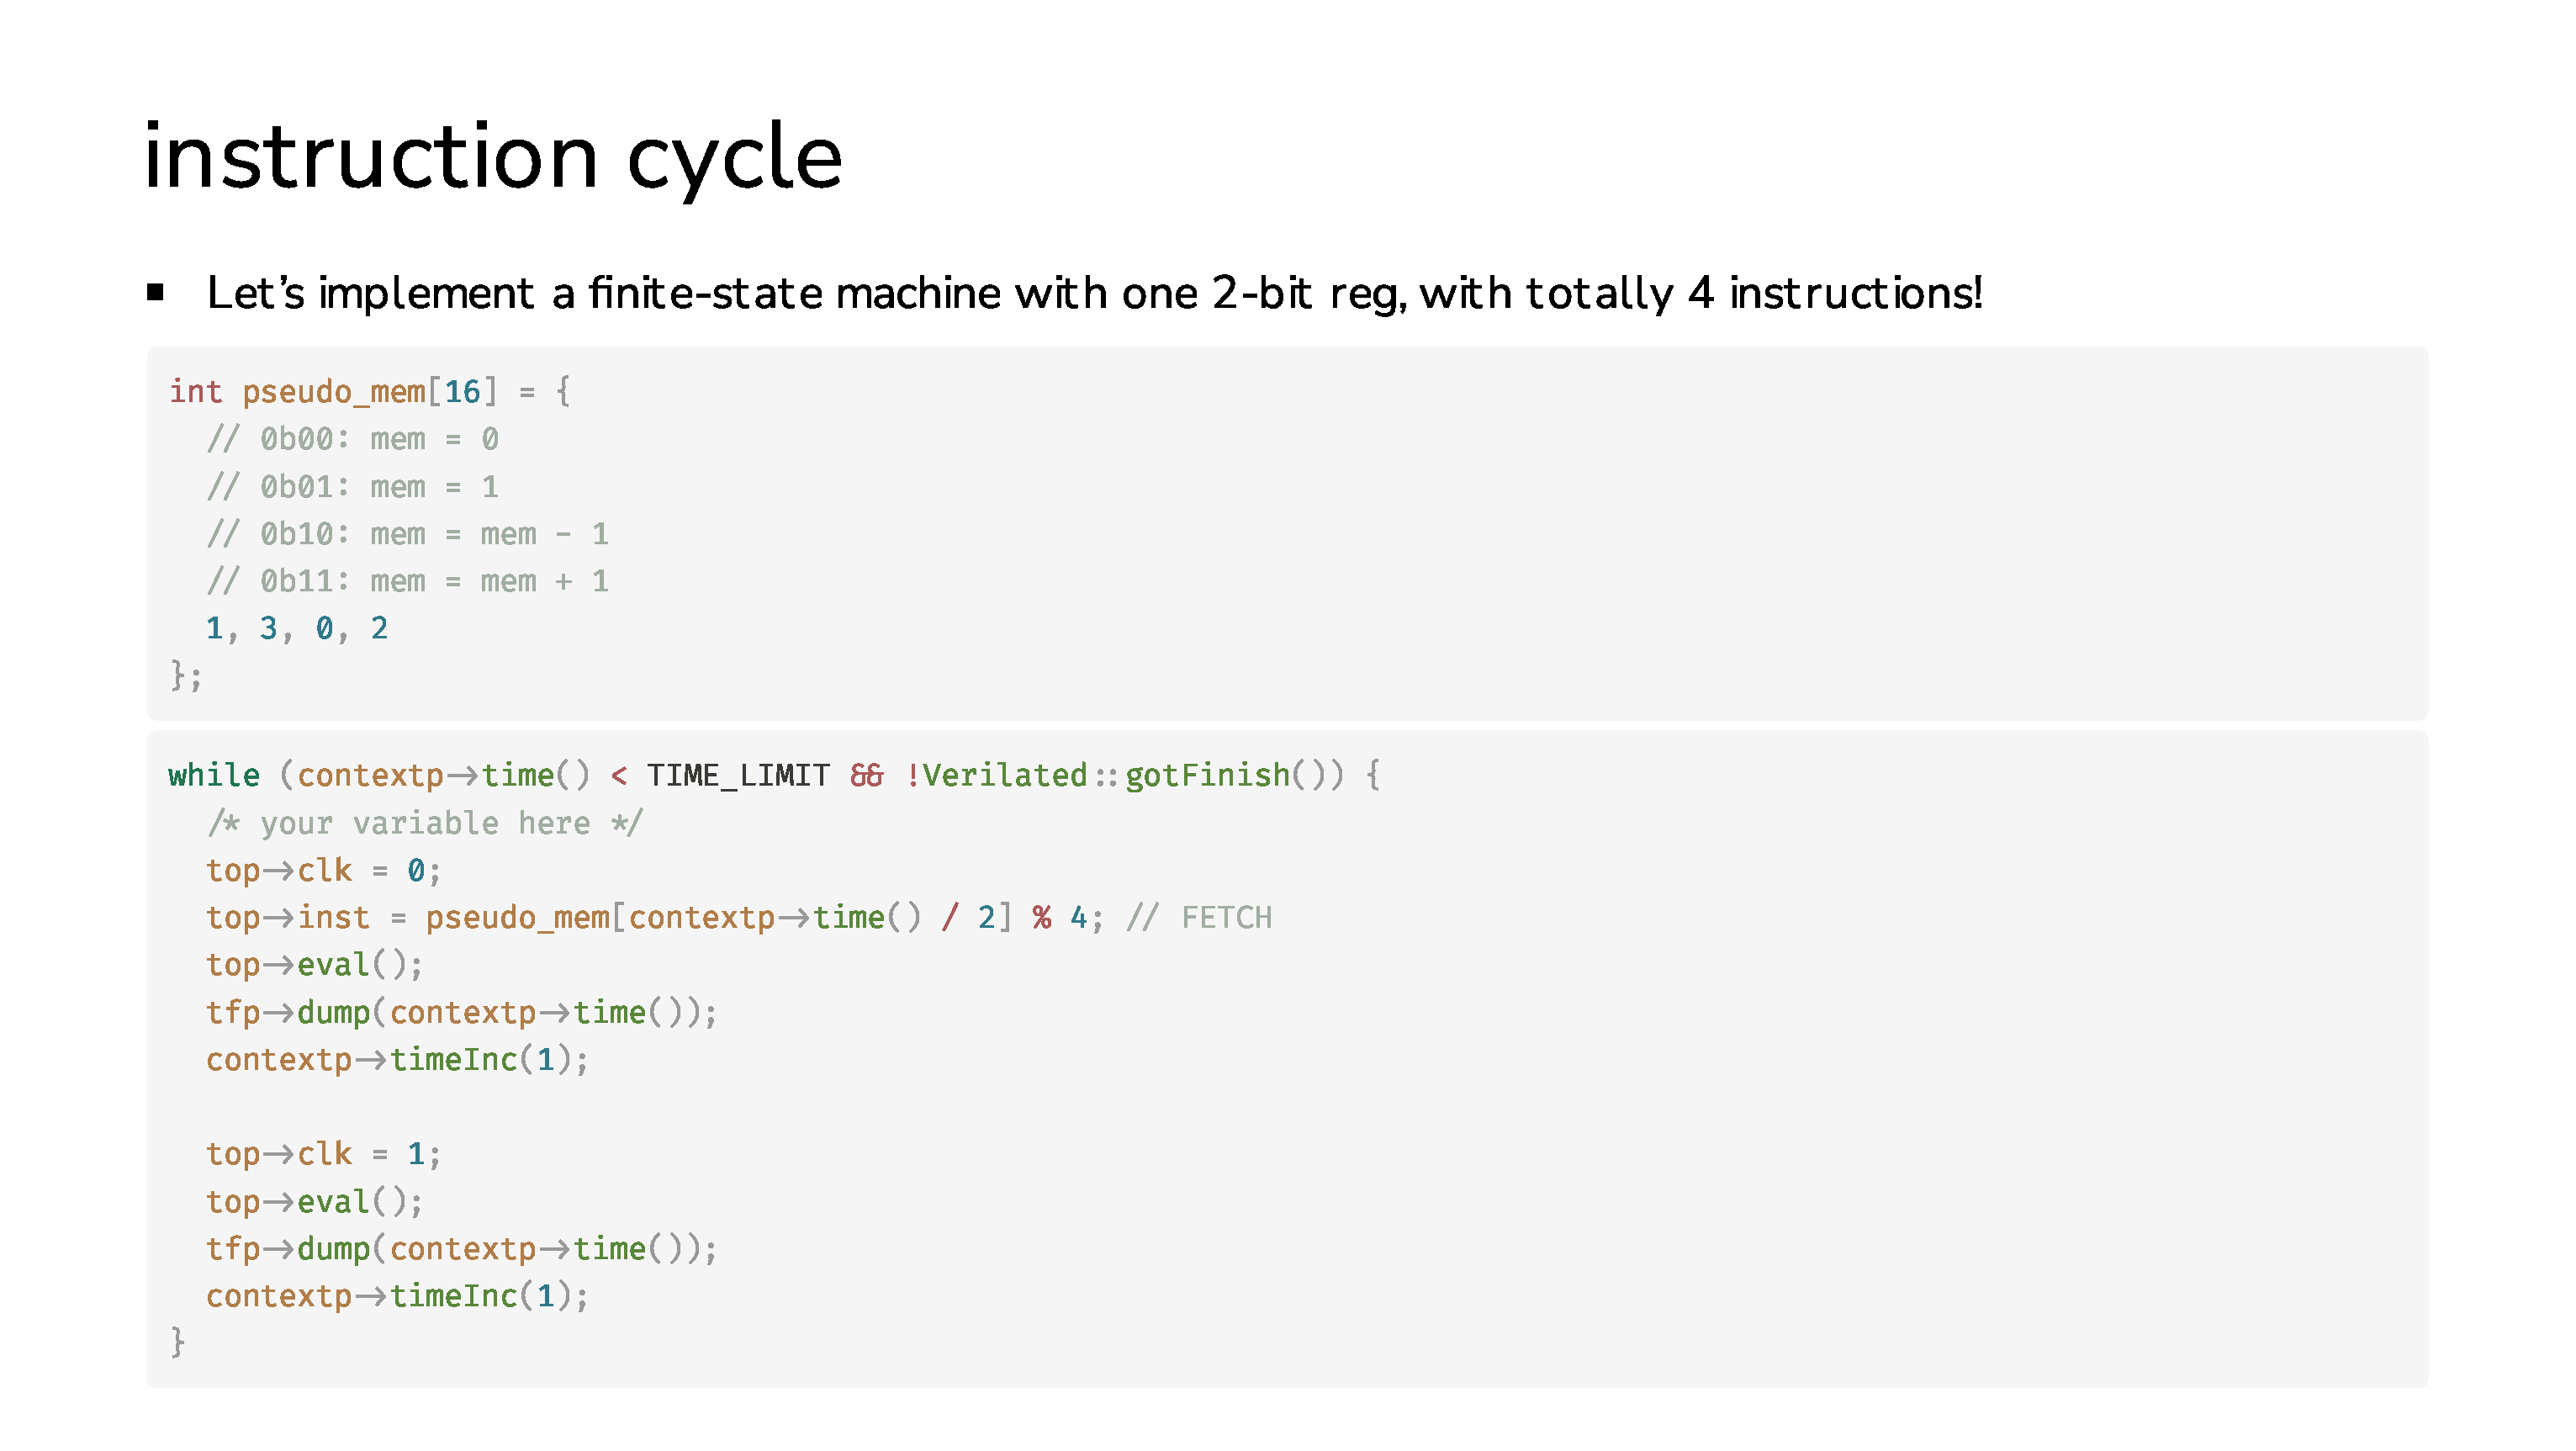Click the array values '1, 3, 0, 2'
The height and width of the screenshot is (1451, 2576).
pyautogui.click(x=297, y=628)
